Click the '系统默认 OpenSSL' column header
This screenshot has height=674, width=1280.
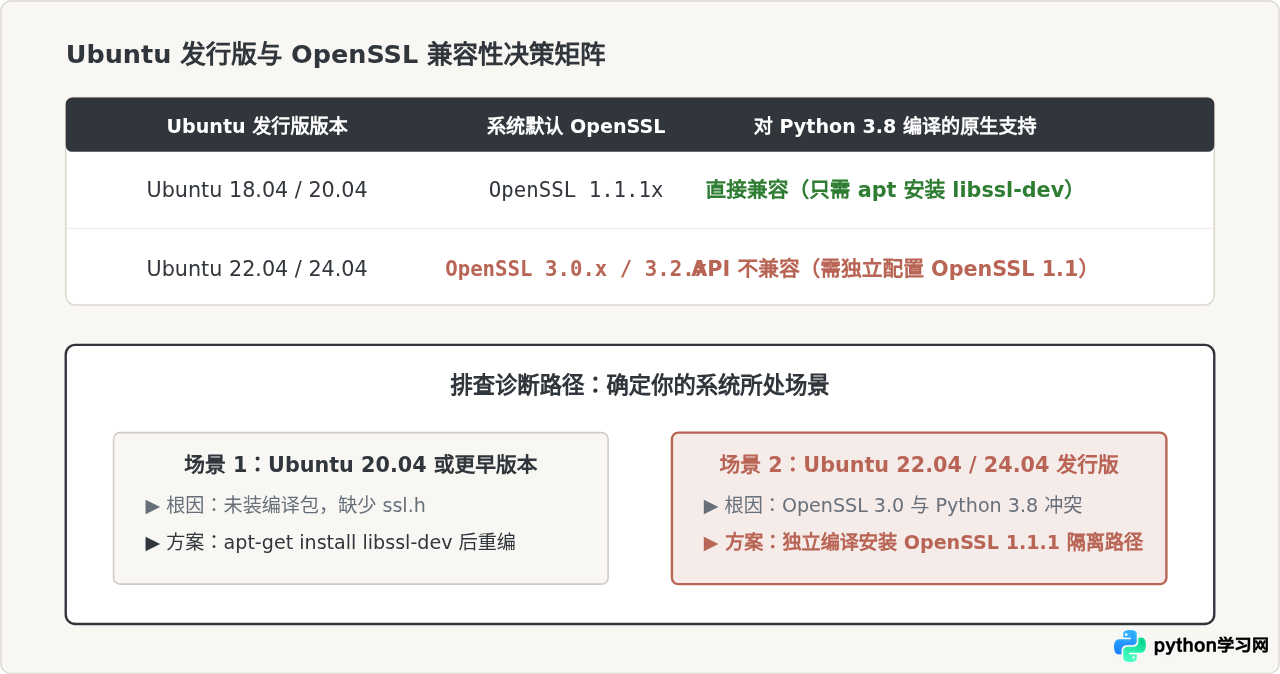pos(576,126)
